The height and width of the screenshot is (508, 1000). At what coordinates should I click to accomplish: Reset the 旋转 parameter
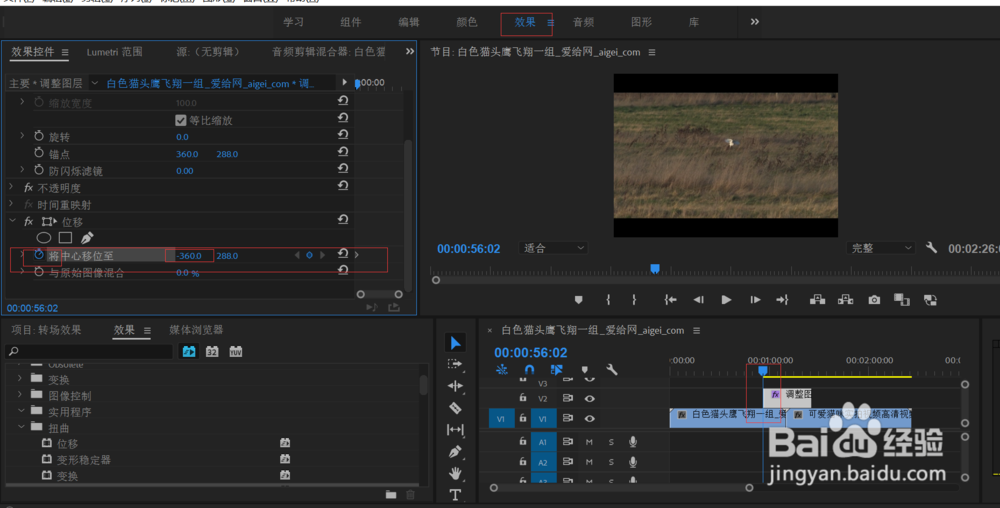pyautogui.click(x=343, y=134)
